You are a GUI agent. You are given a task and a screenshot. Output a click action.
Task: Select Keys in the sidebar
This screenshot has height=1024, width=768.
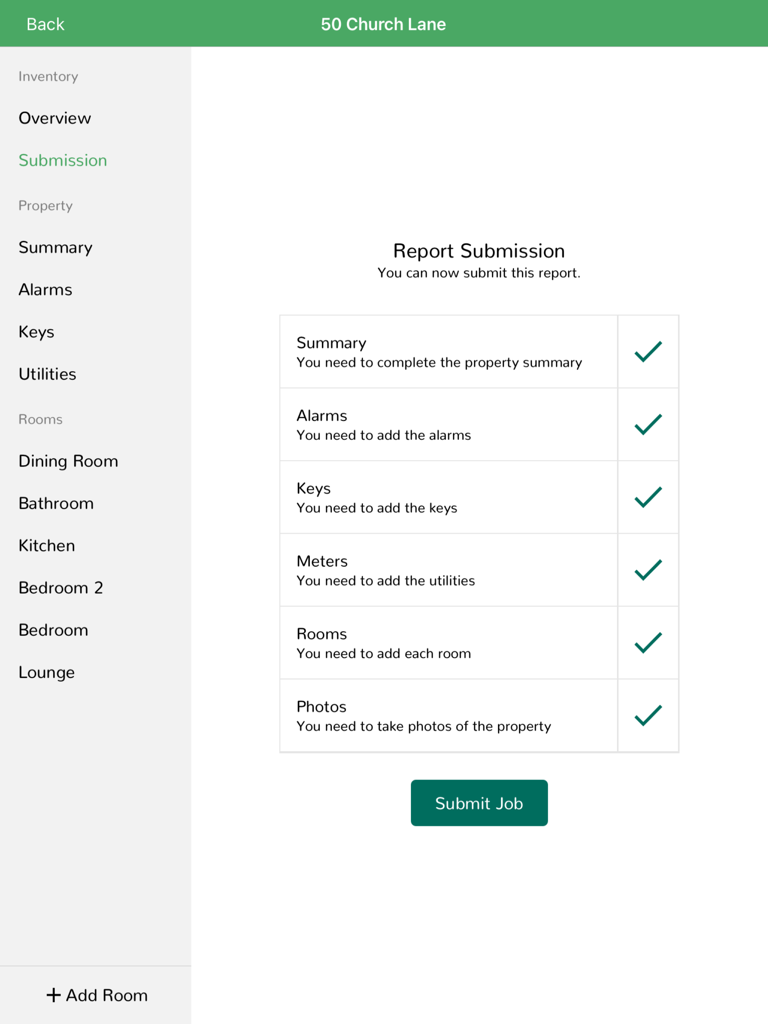click(x=36, y=331)
